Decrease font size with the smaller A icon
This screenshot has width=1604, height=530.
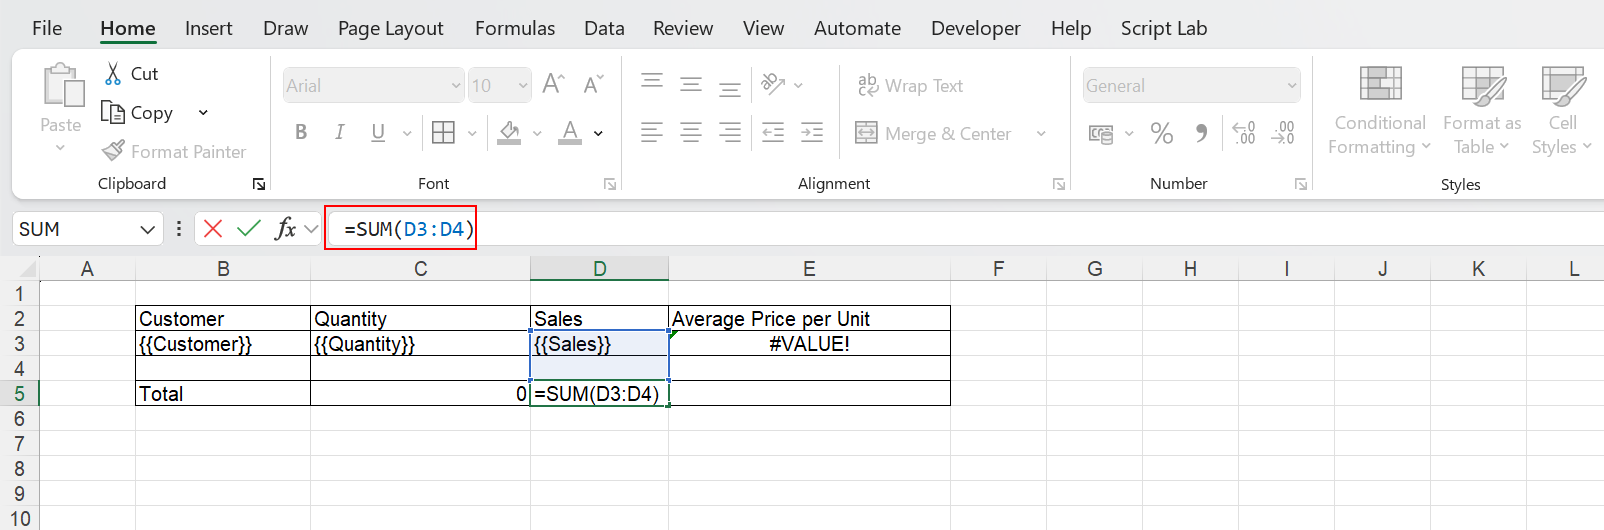click(x=593, y=85)
